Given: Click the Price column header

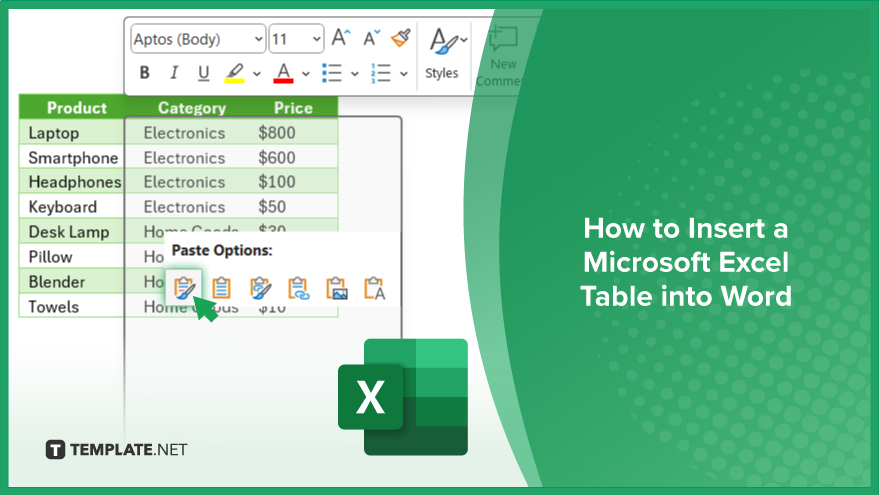Looking at the screenshot, I should click(293, 107).
